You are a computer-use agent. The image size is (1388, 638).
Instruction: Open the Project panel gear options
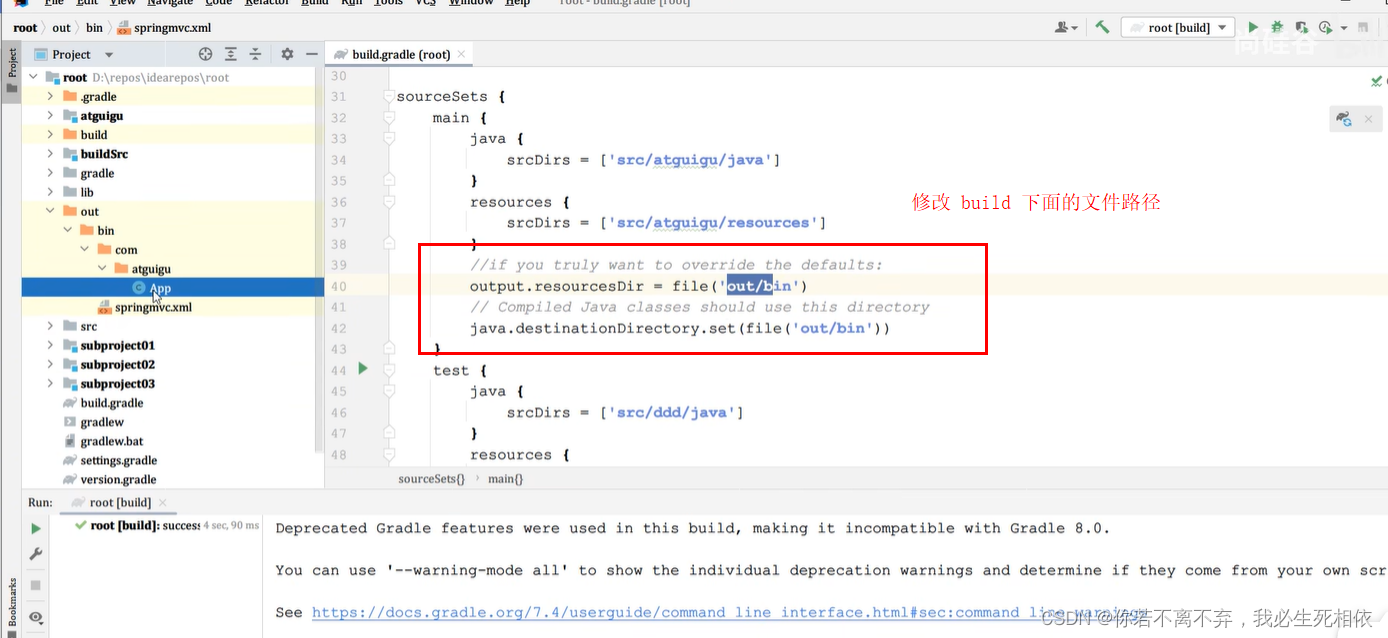287,54
